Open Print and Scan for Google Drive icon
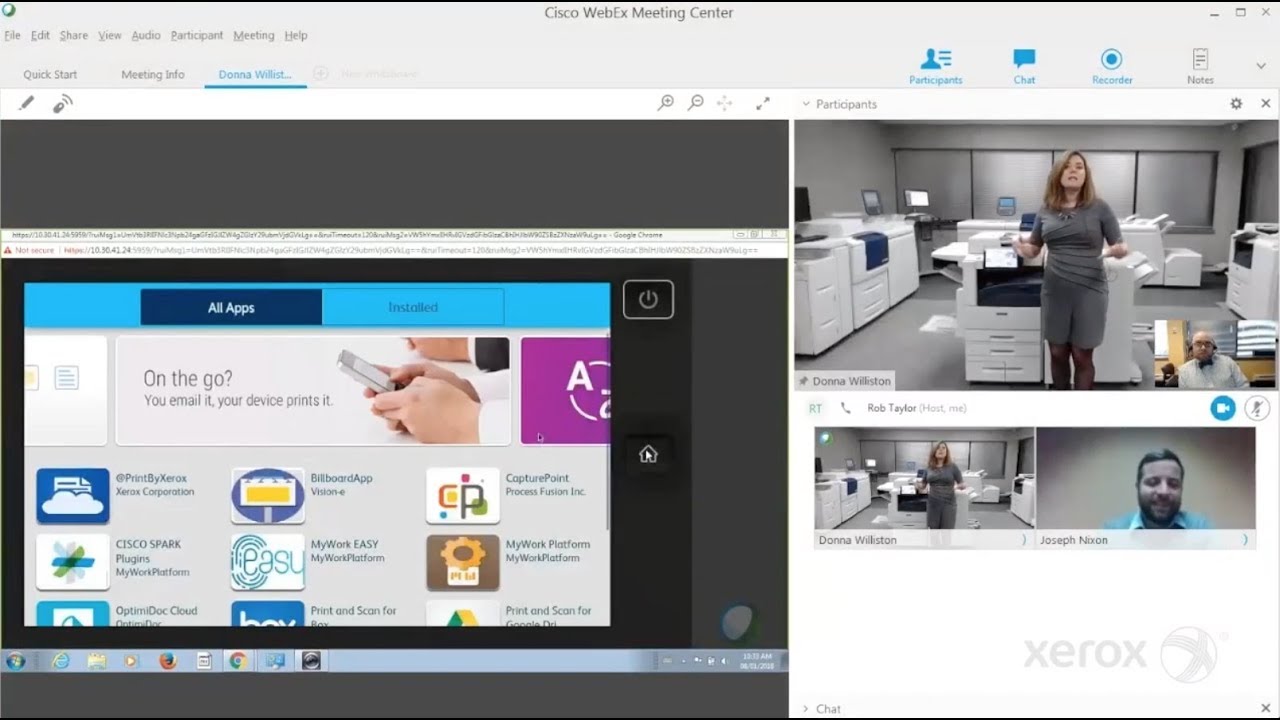This screenshot has width=1280, height=720. (463, 613)
